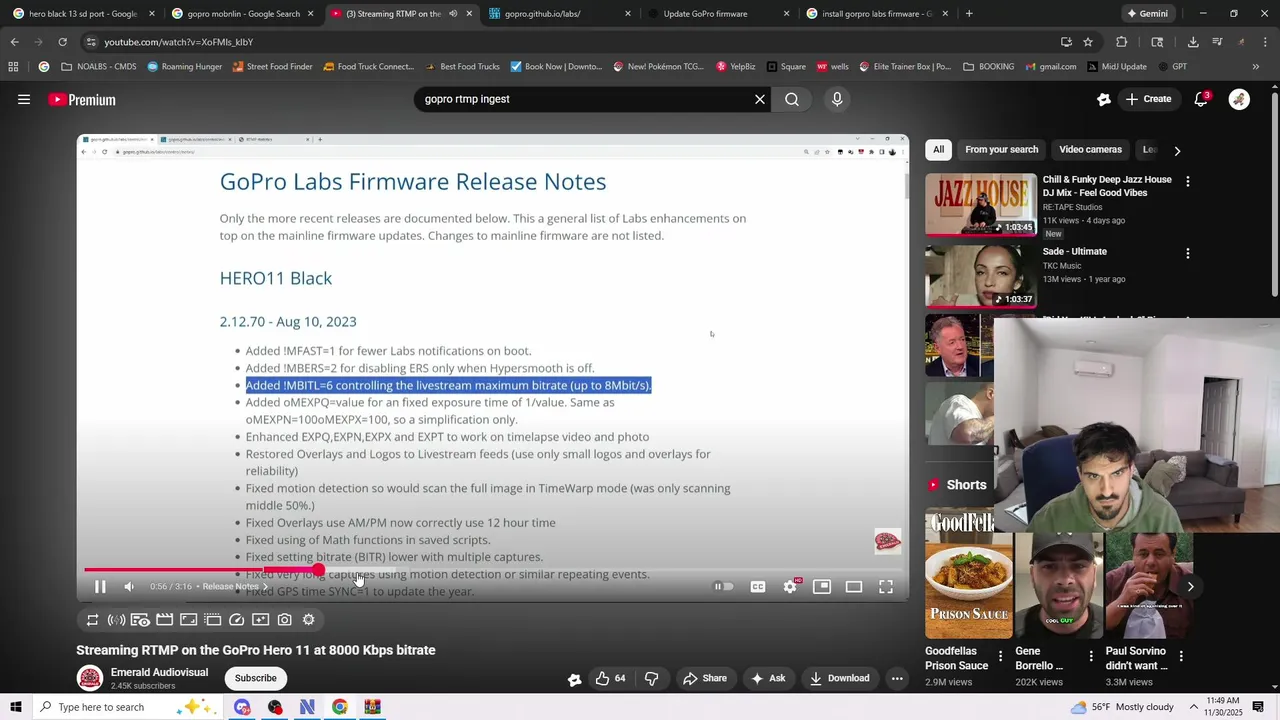Enter full screen mode
This screenshot has width=1280, height=720.
pyautogui.click(x=886, y=587)
